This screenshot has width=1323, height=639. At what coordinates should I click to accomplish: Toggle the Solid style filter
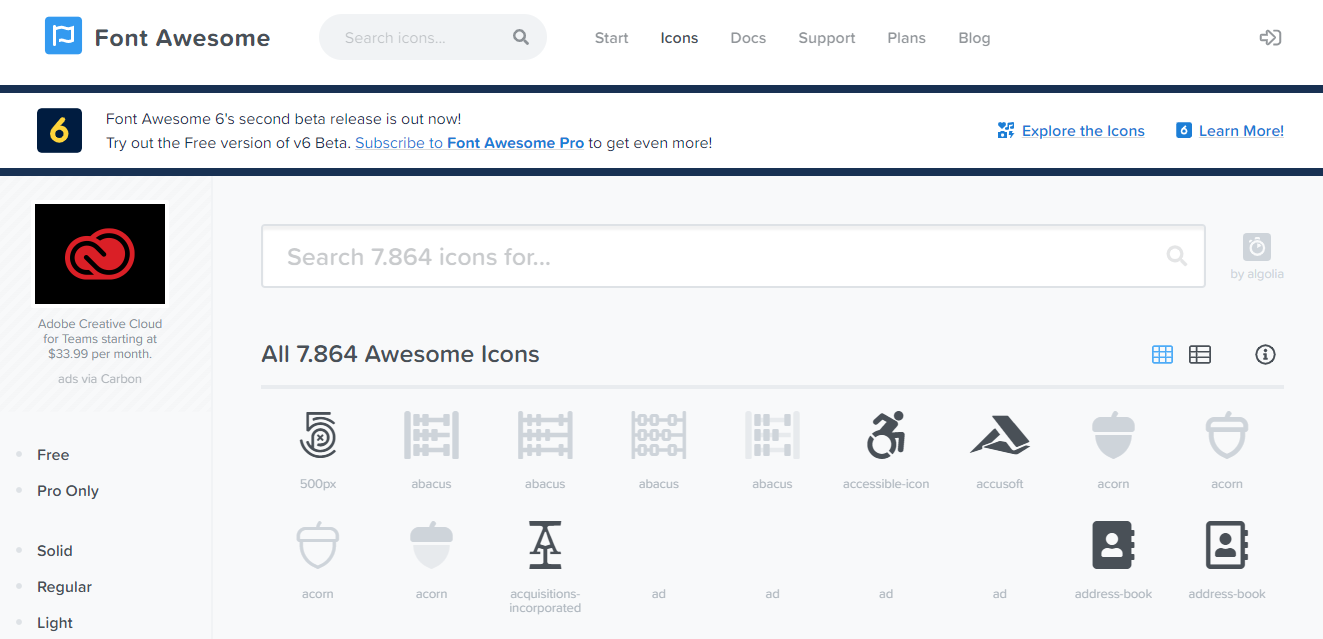(x=54, y=550)
